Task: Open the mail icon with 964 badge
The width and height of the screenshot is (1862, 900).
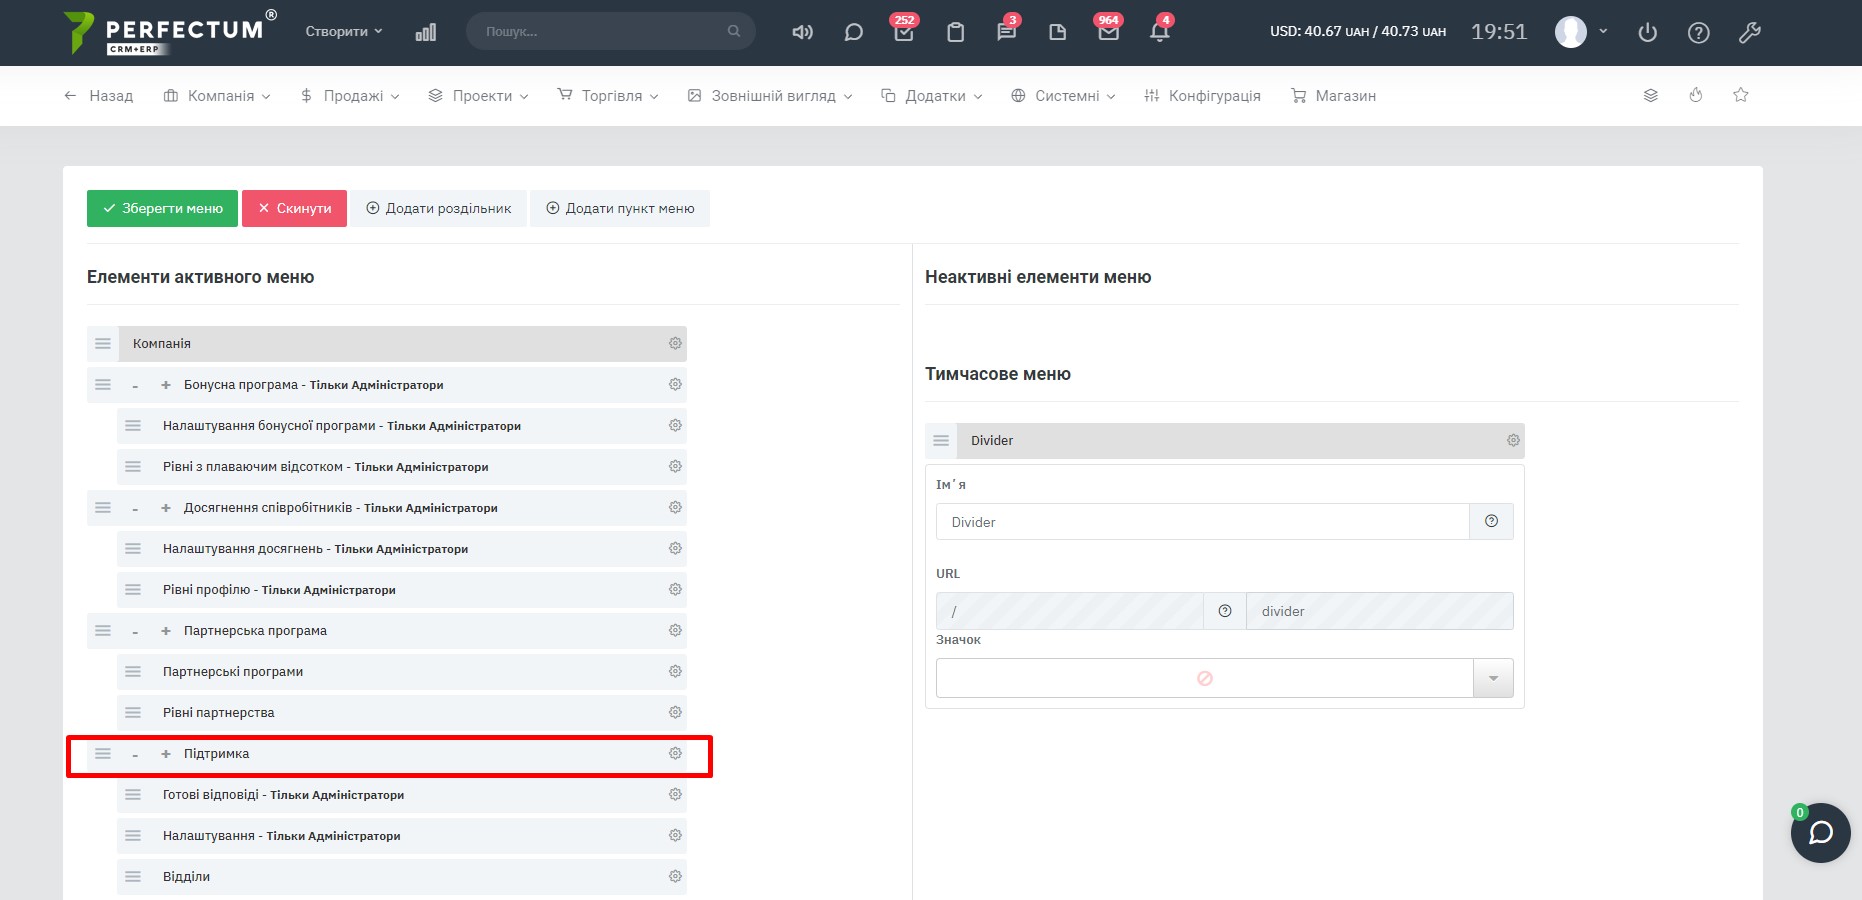Action: click(1108, 32)
